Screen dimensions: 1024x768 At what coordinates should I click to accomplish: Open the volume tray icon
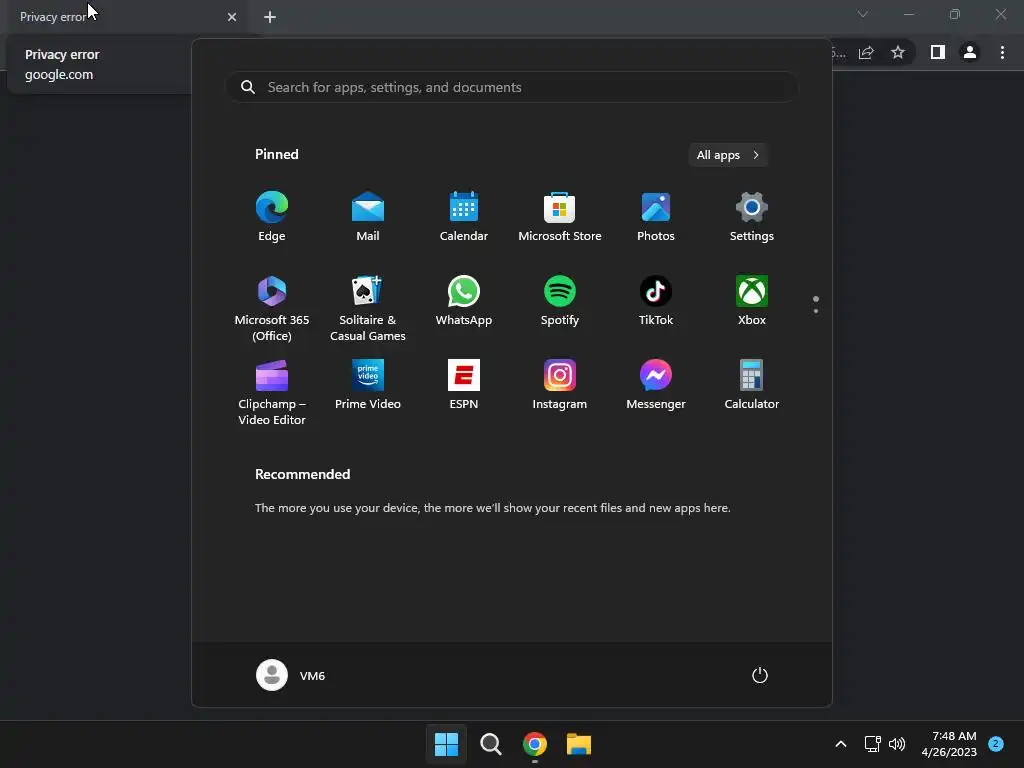[897, 744]
